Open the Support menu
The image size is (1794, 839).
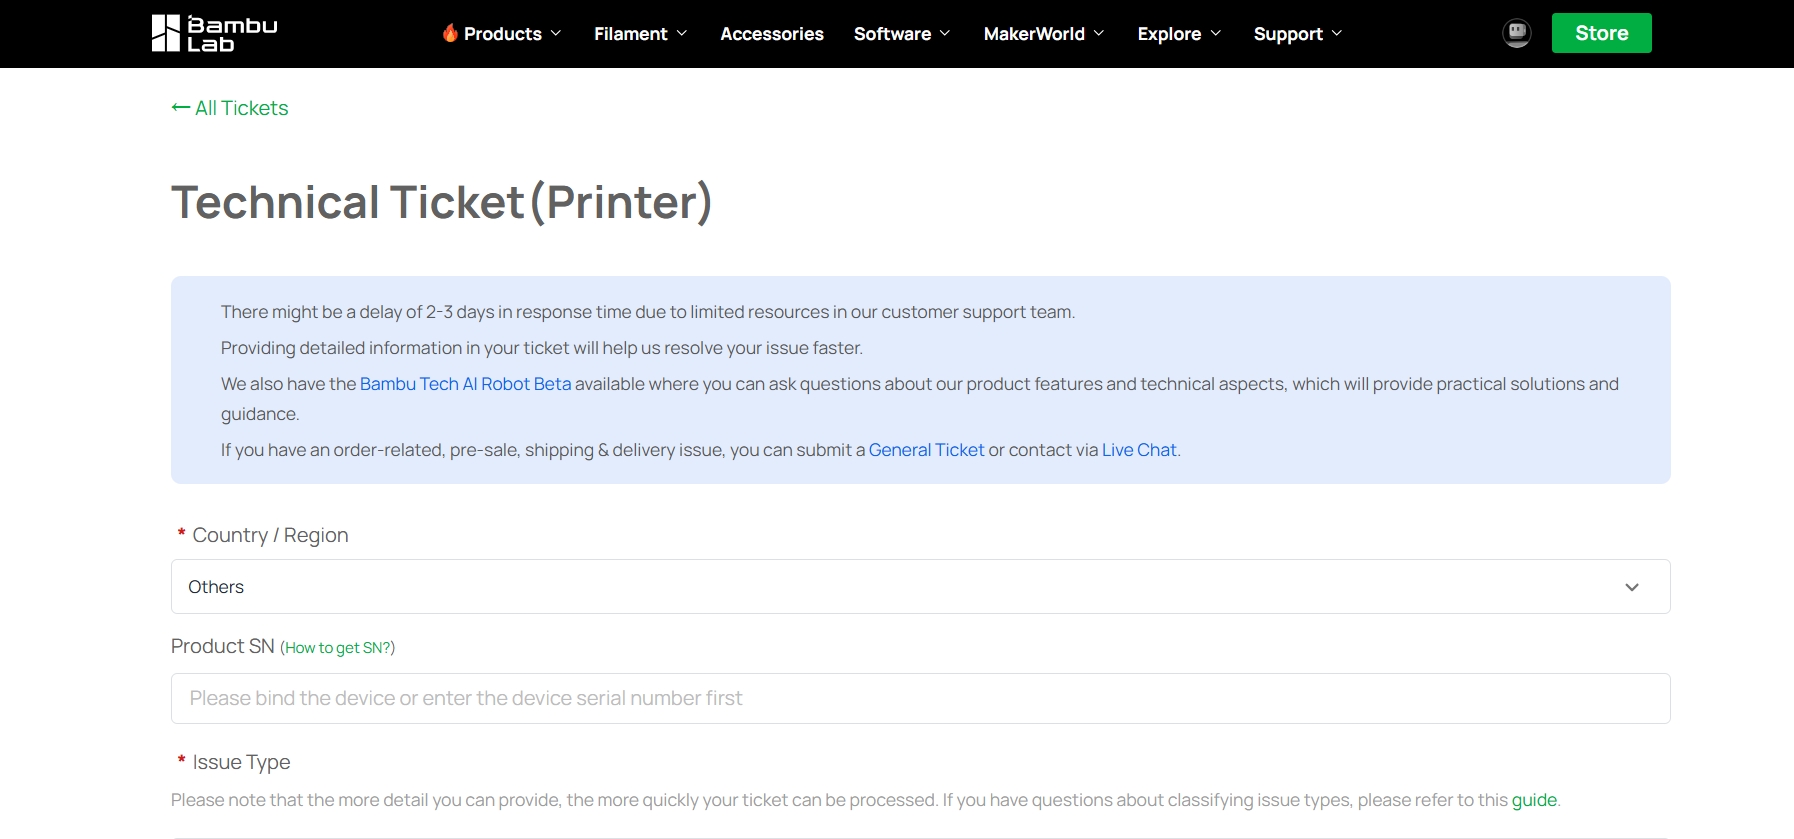tap(1298, 34)
